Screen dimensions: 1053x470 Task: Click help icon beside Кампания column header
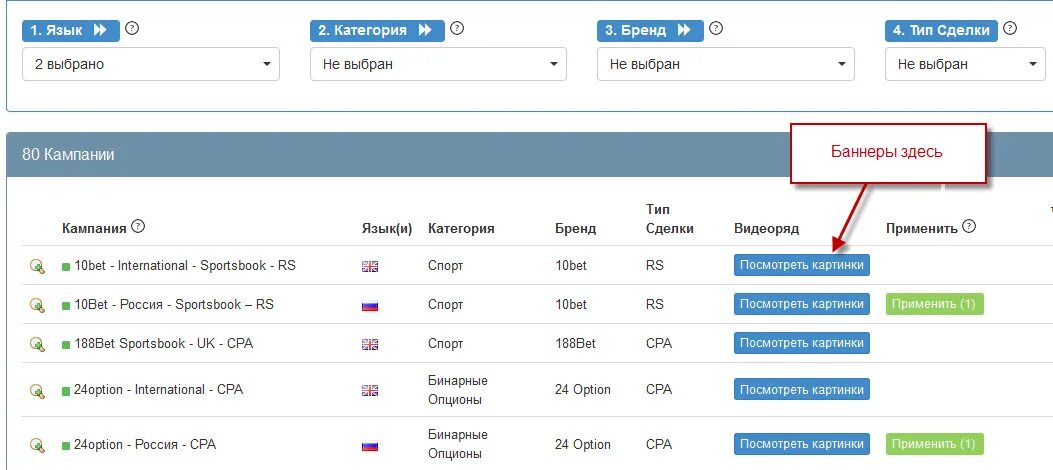[138, 226]
